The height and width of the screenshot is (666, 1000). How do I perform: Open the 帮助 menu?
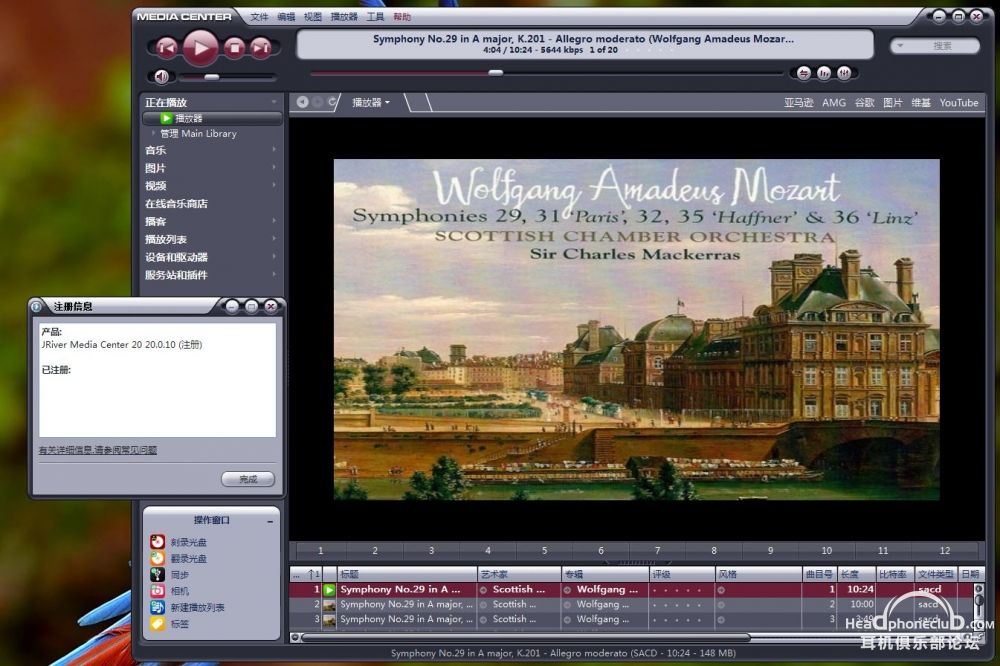(402, 17)
